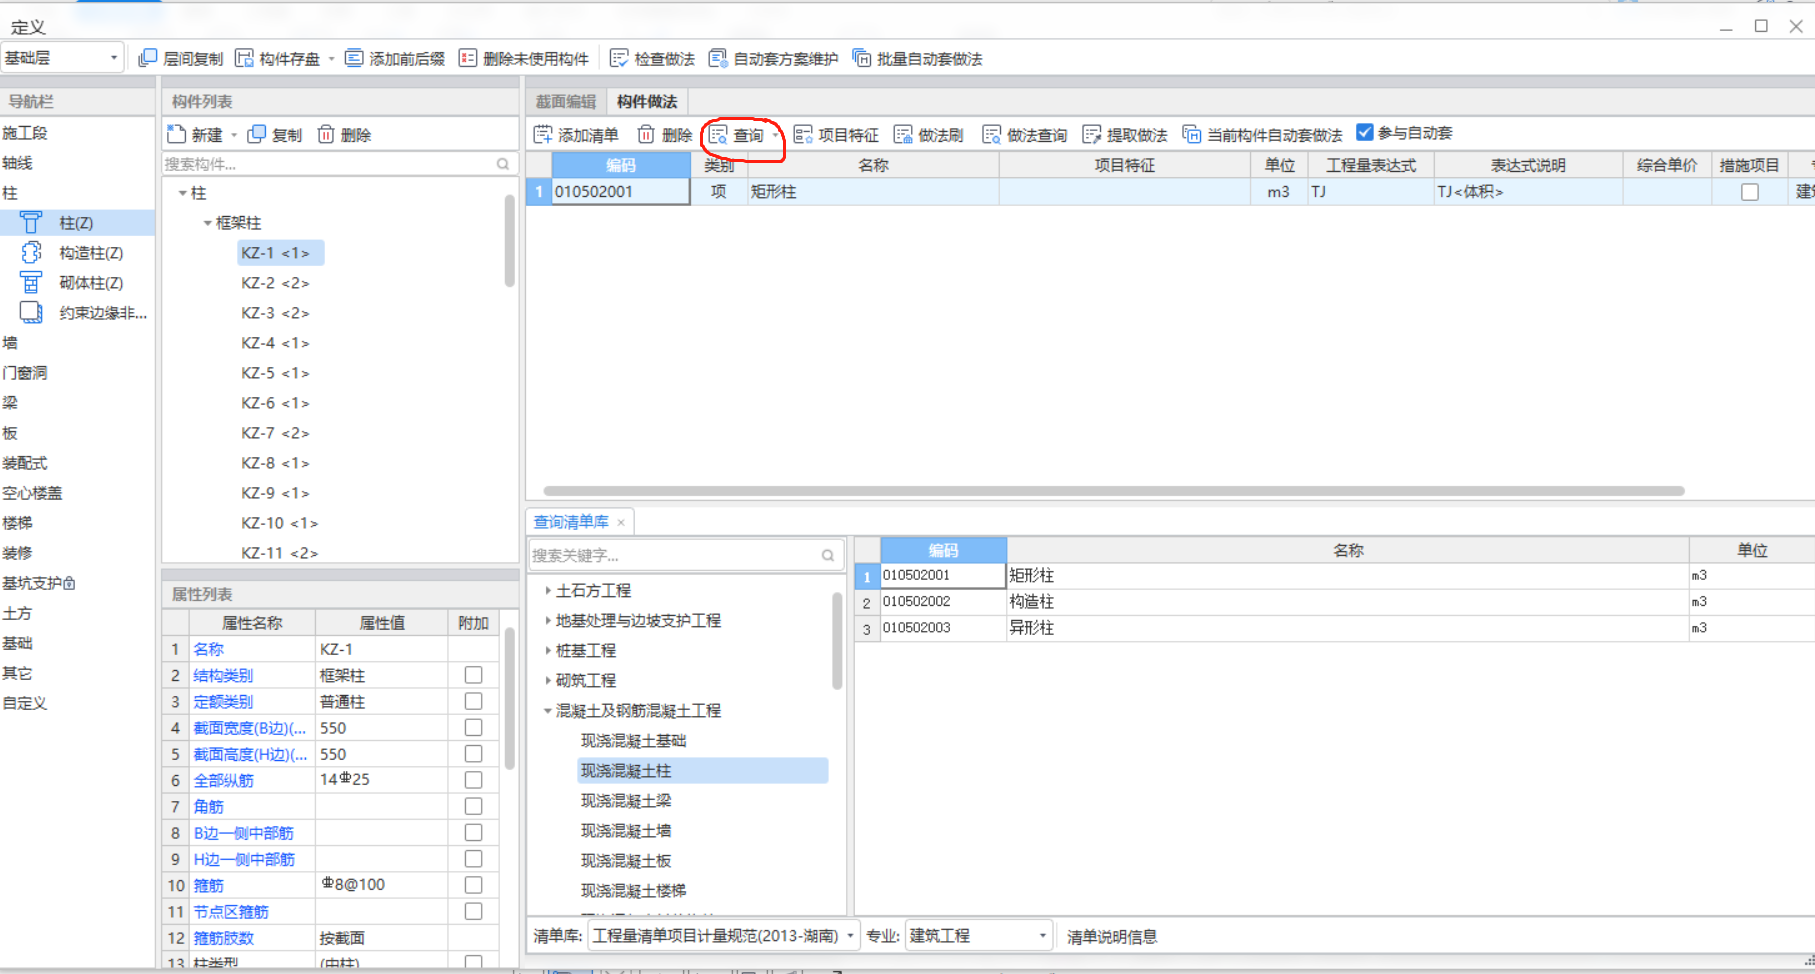
Task: Click the 检查做法 check icon
Action: pyautogui.click(x=619, y=58)
